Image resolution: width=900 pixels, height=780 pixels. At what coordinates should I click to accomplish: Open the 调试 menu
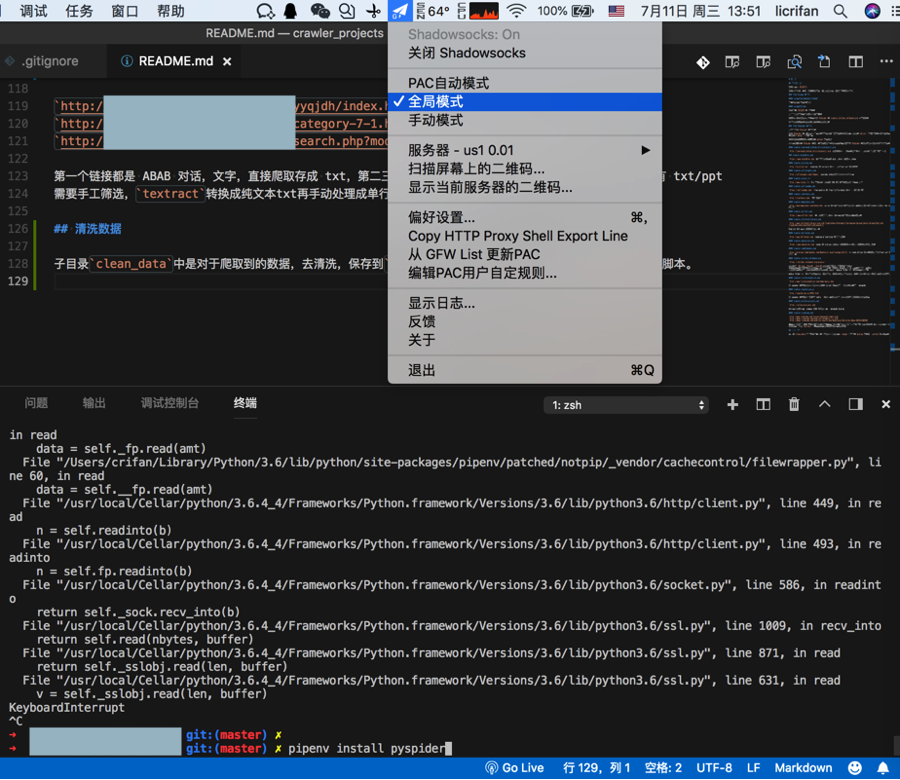33,11
